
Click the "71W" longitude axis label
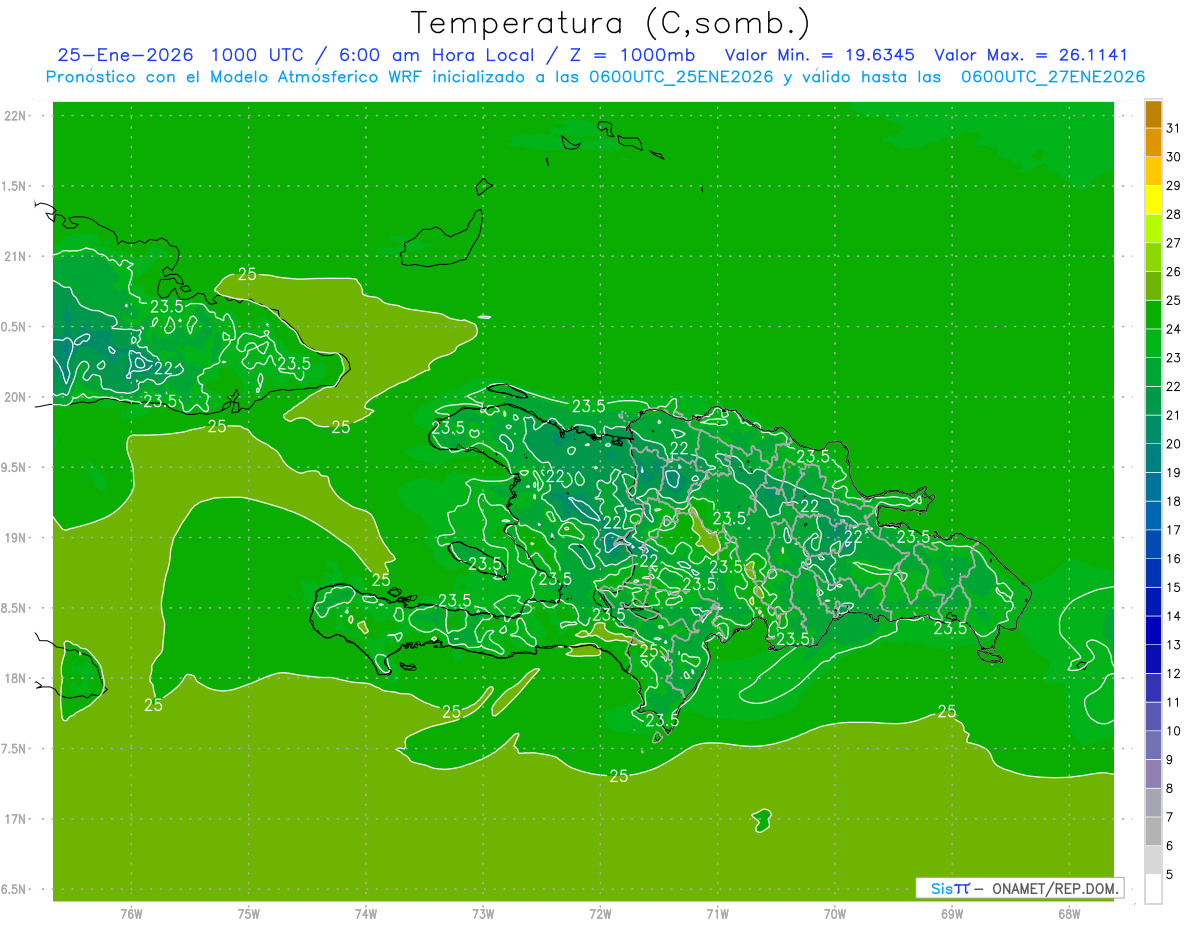717,914
